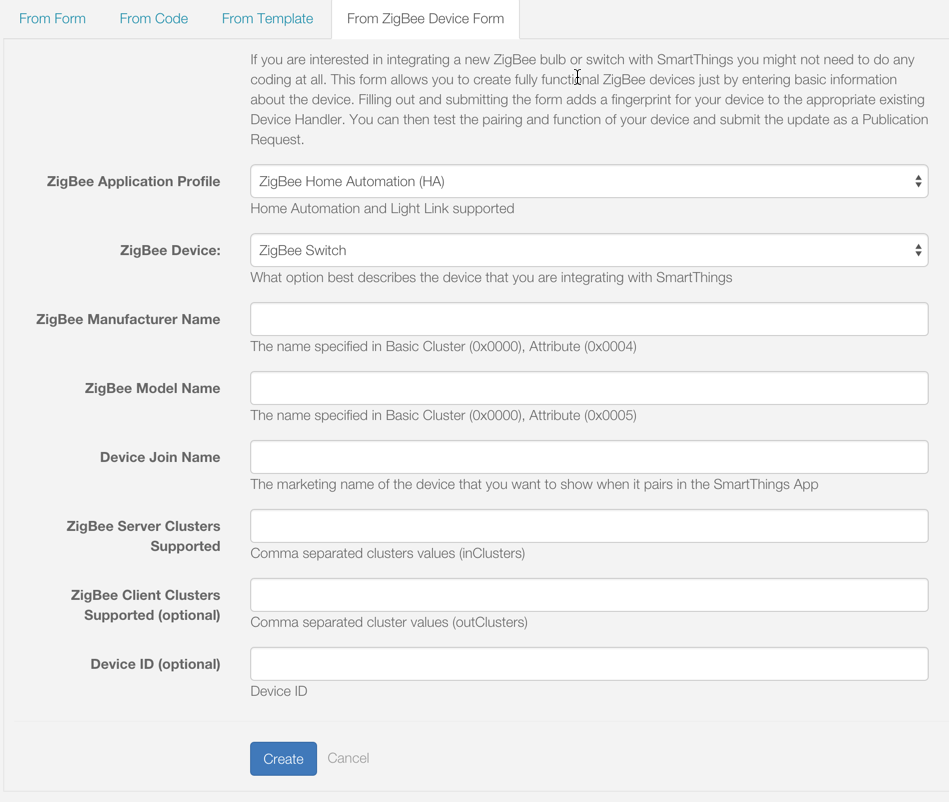Viewport: 949px width, 802px height.
Task: Open the ZigBee Application Profile dropdown
Action: click(589, 181)
